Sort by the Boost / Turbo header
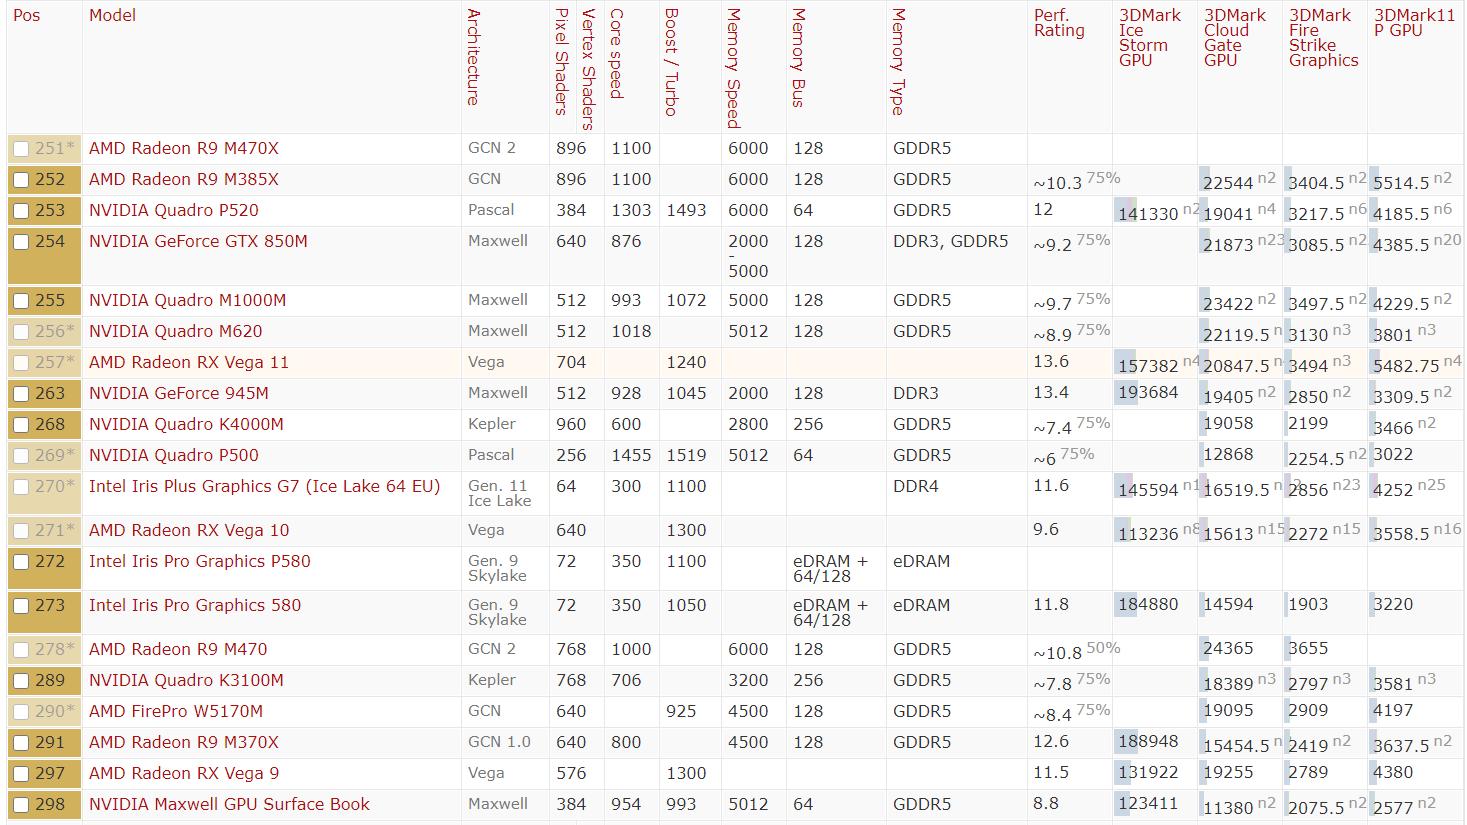The width and height of the screenshot is (1467, 825). point(671,62)
